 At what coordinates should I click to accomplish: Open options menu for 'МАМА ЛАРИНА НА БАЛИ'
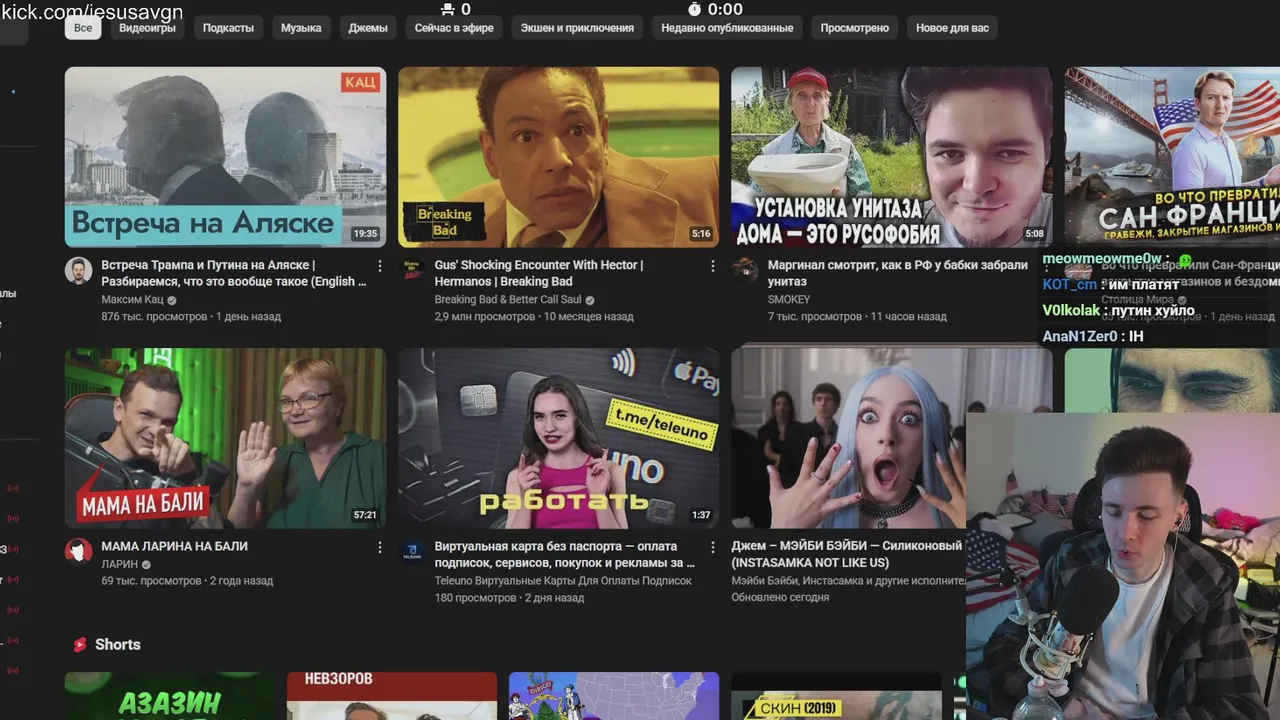tap(380, 547)
